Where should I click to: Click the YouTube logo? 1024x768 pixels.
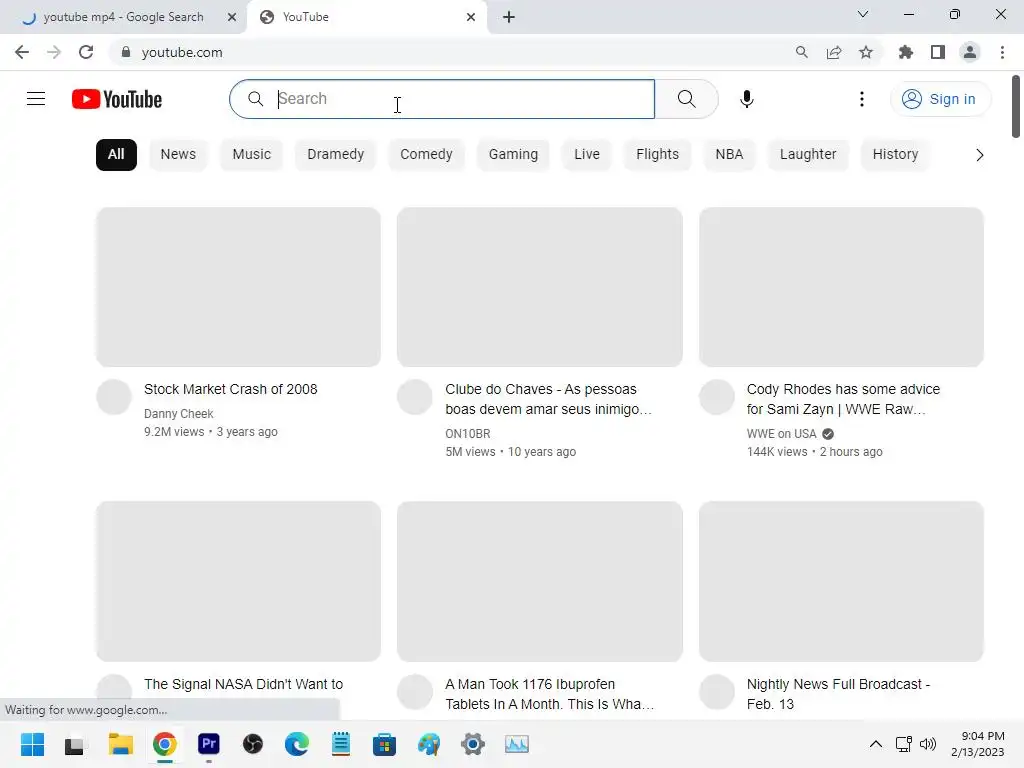117,99
